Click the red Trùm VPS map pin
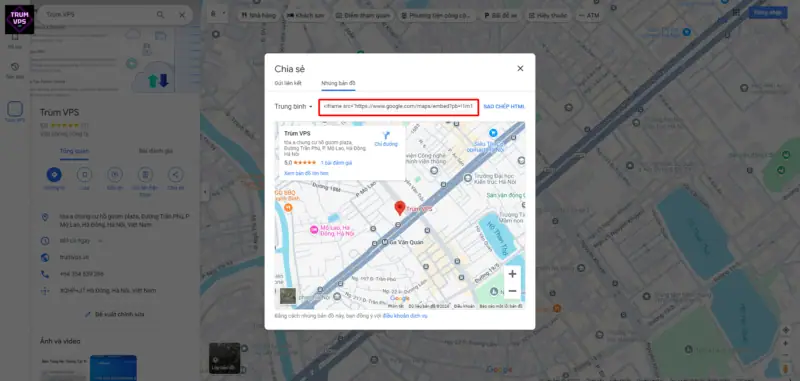The height and width of the screenshot is (381, 800). click(400, 208)
